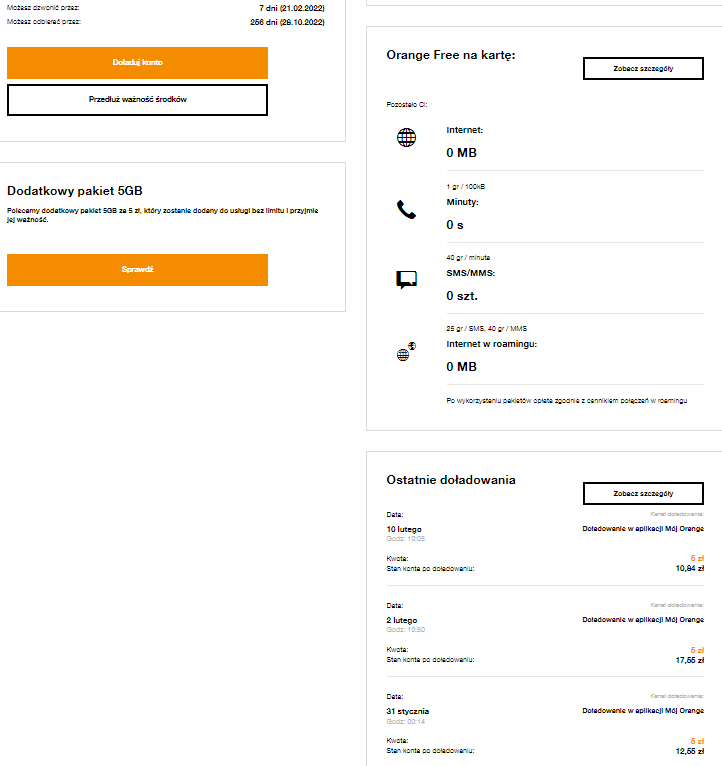The image size is (722, 766).
Task: Click the Internet globe icon
Action: pos(406,138)
